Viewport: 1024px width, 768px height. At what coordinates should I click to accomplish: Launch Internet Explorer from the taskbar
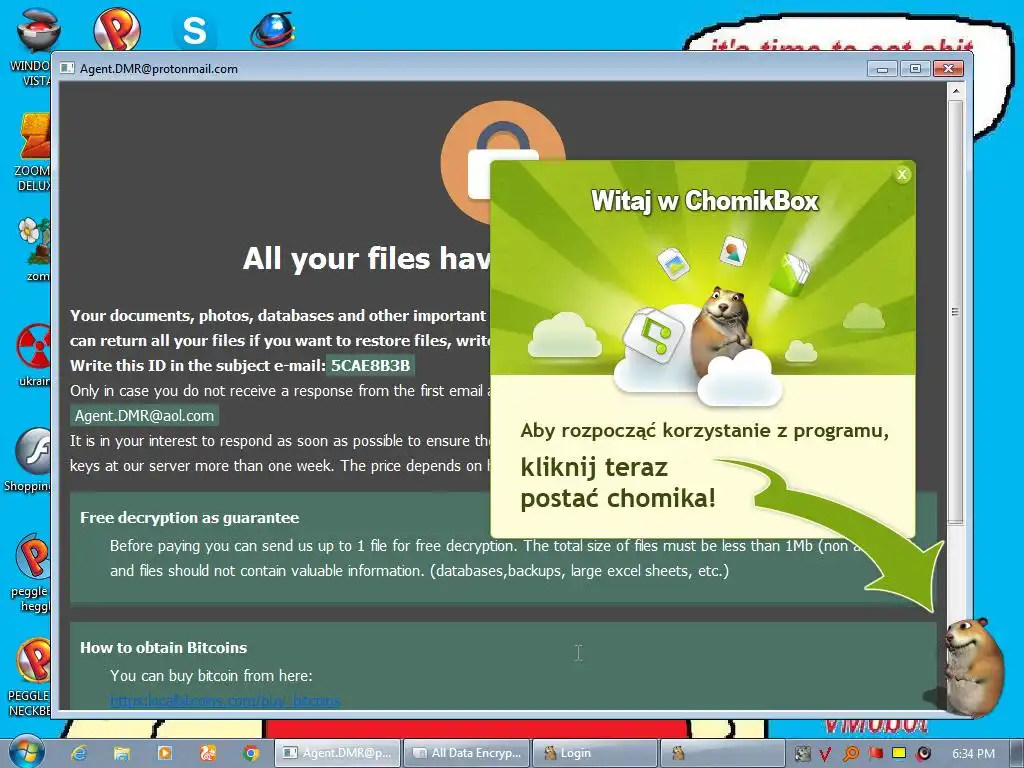pyautogui.click(x=79, y=753)
